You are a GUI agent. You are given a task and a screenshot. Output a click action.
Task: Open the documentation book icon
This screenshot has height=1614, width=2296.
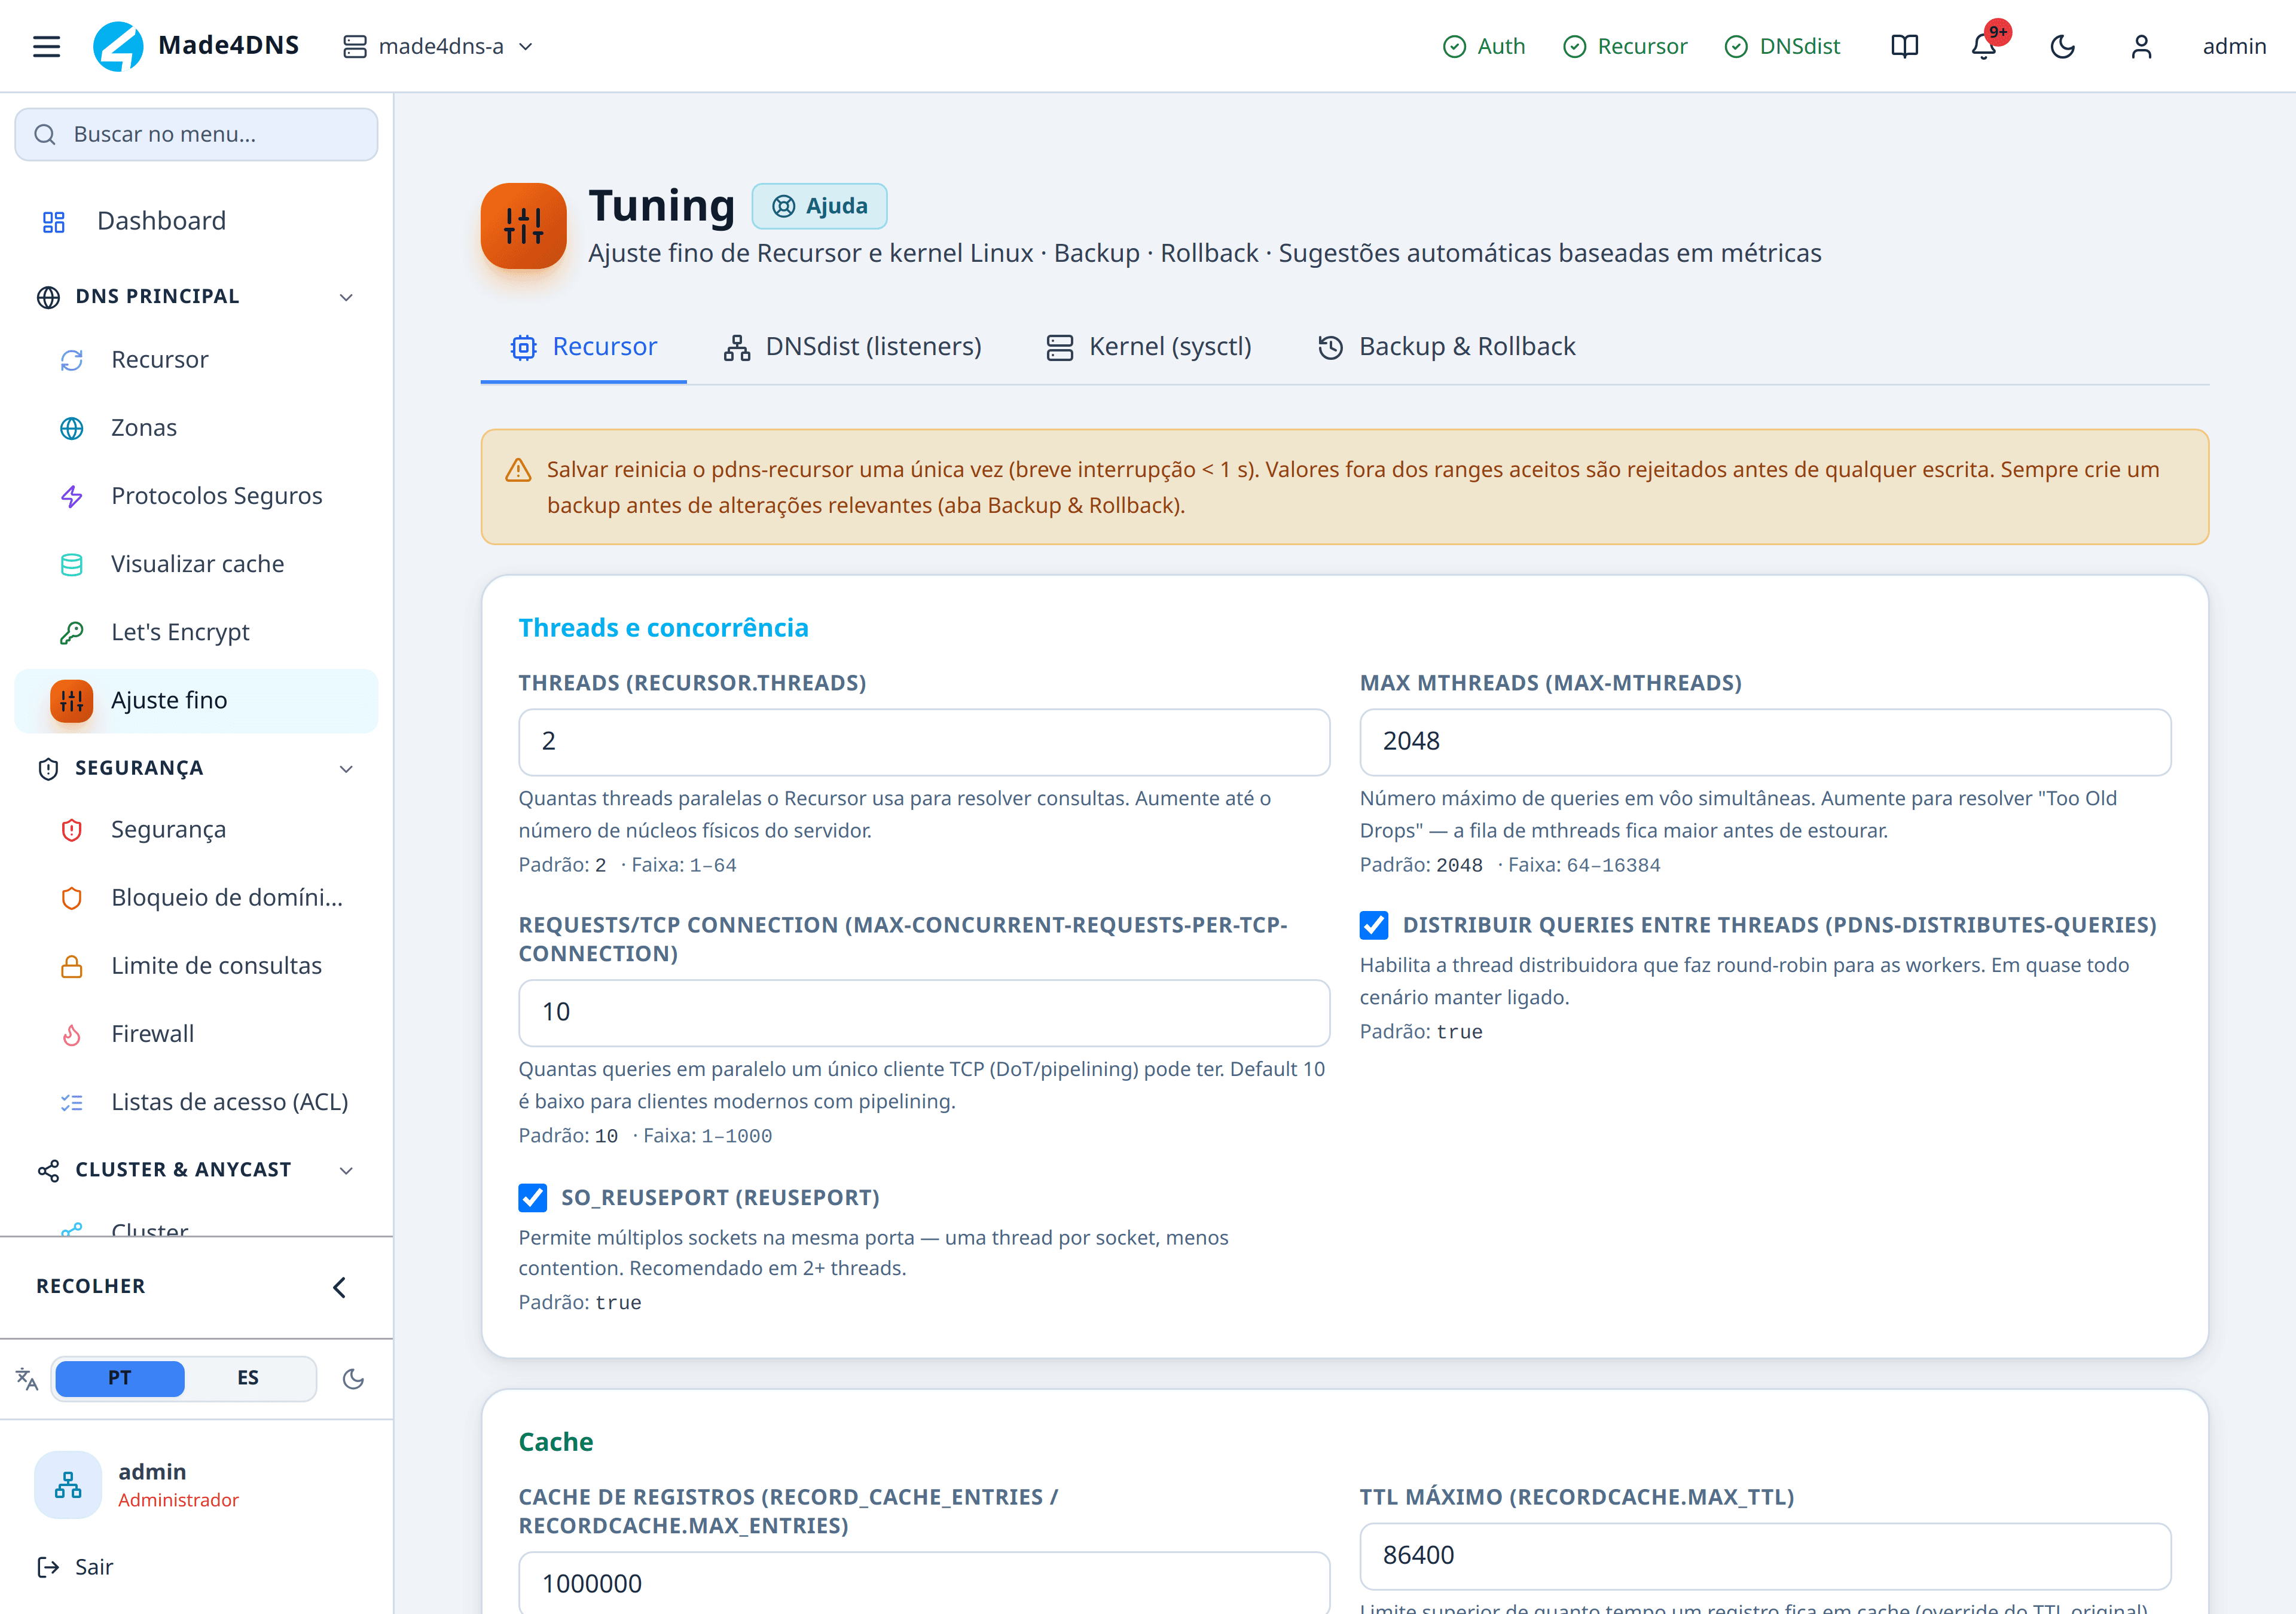[x=1905, y=46]
